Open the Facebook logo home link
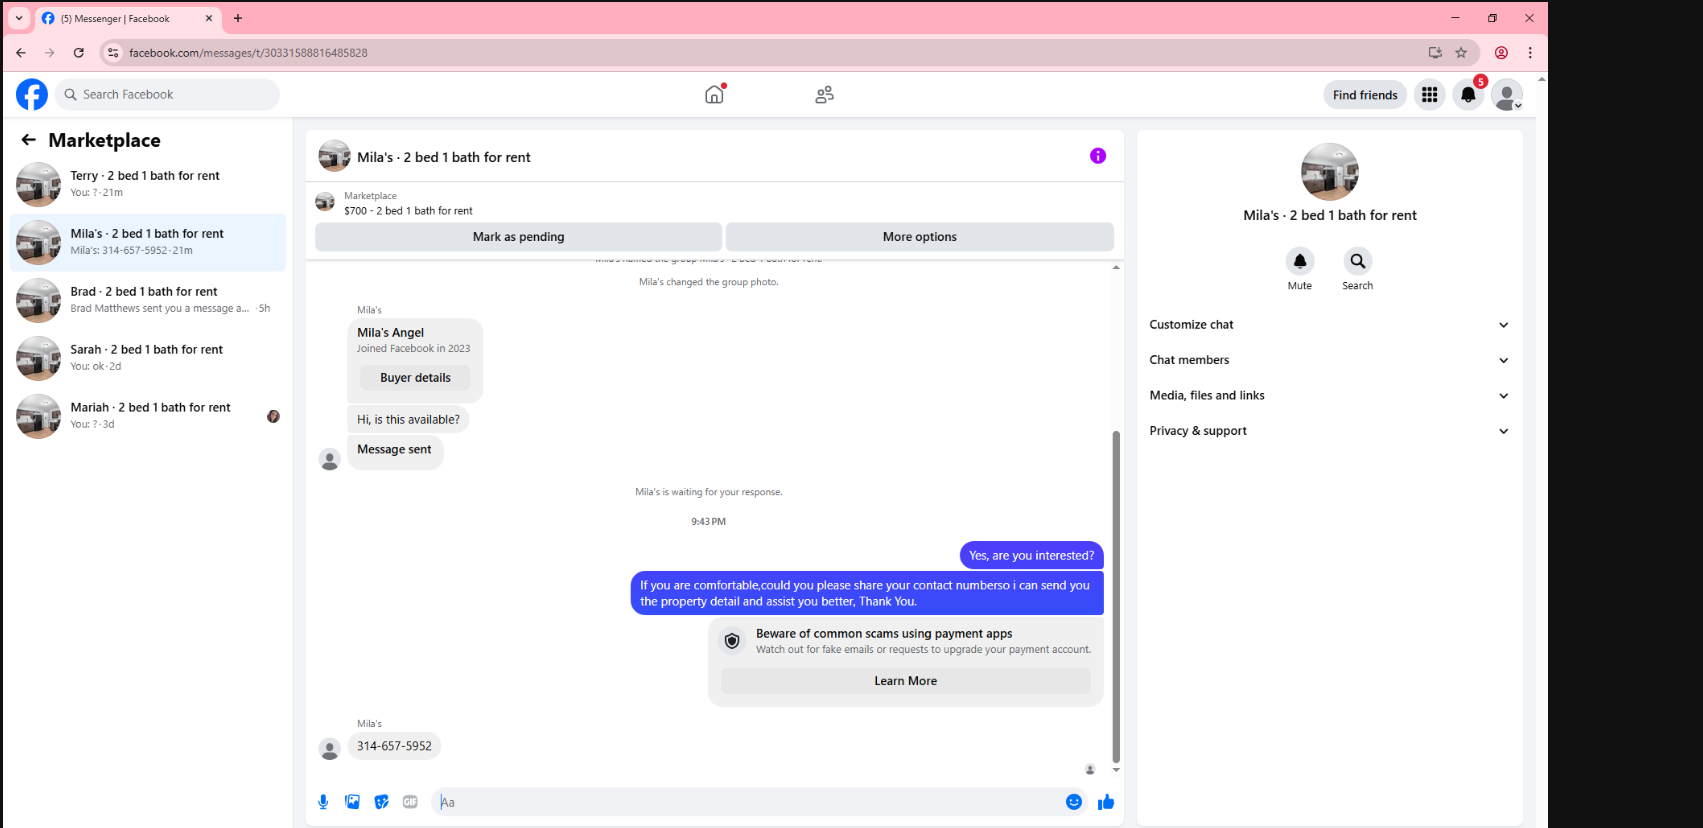 click(x=32, y=95)
